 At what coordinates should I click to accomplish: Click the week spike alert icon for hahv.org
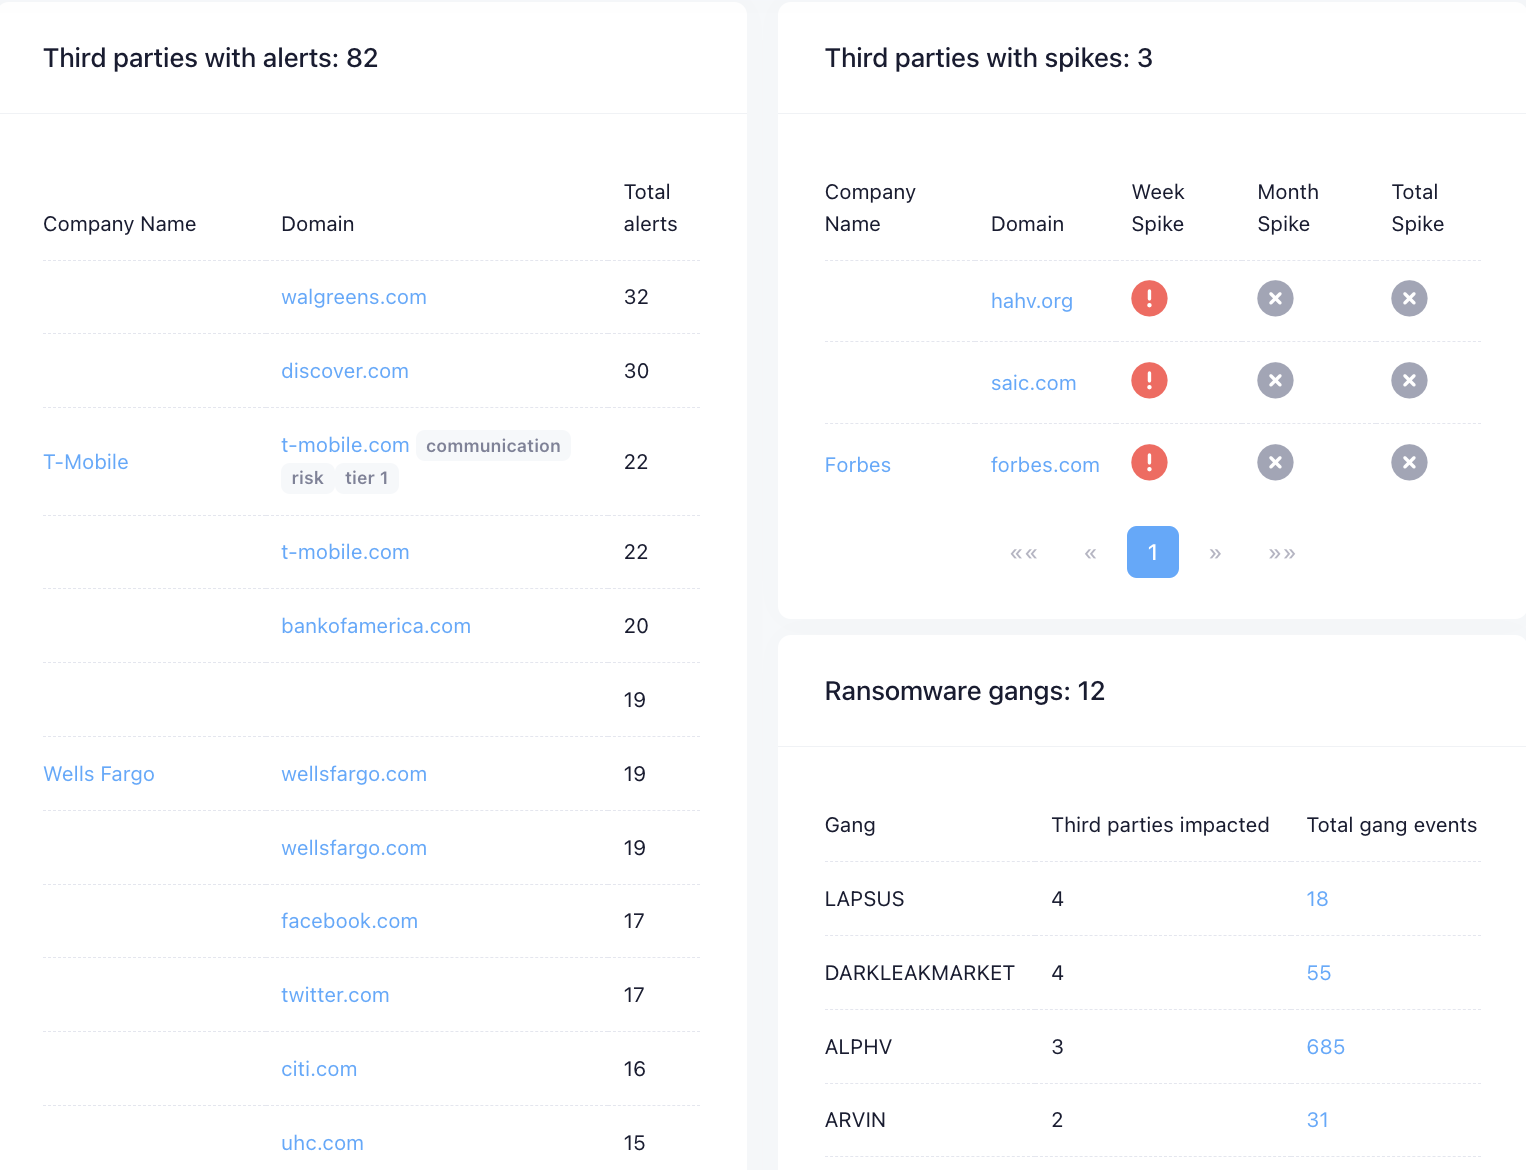point(1149,298)
